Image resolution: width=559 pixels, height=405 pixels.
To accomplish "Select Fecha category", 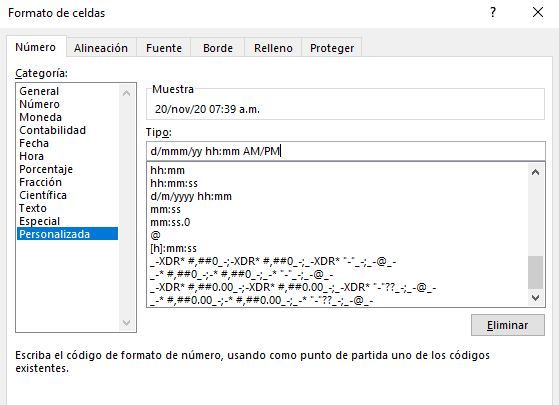I will coord(67,143).
